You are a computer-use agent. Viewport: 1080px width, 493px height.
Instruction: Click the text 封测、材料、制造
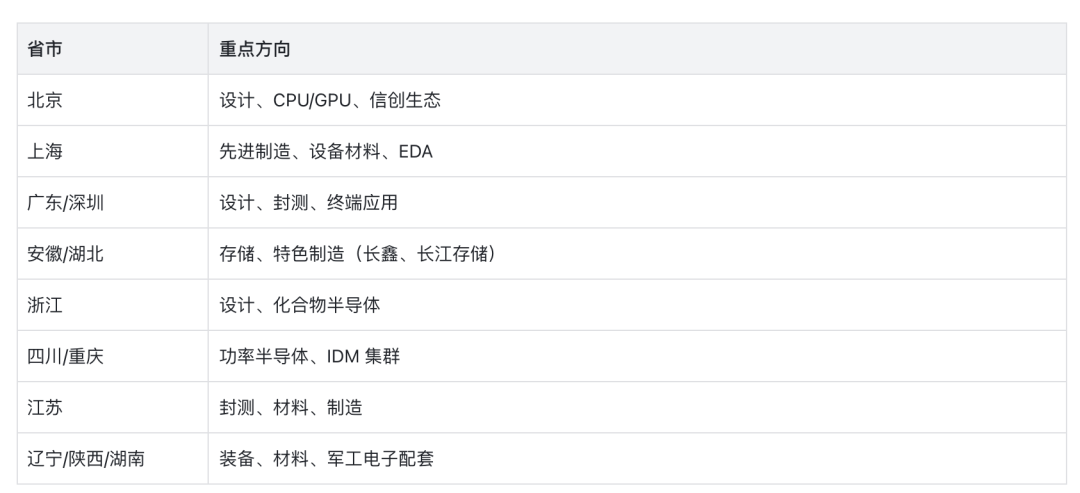(x=291, y=408)
